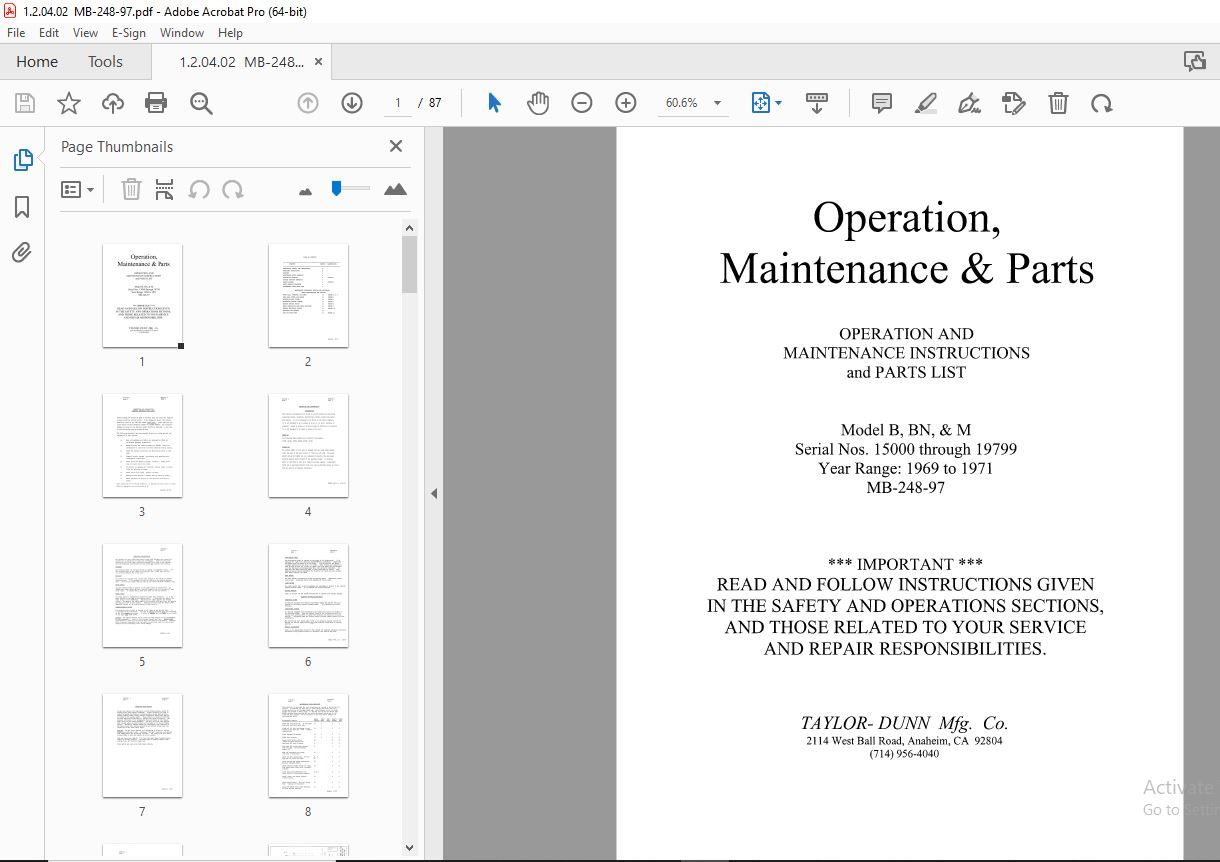Open the thumbnail options dropdown
The image size is (1220, 862).
pyautogui.click(x=78, y=189)
